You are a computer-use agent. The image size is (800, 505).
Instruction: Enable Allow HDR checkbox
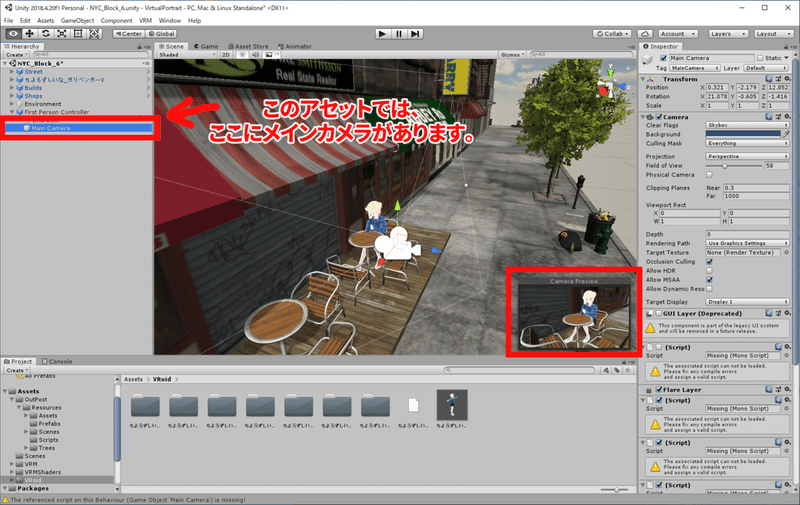tap(709, 271)
